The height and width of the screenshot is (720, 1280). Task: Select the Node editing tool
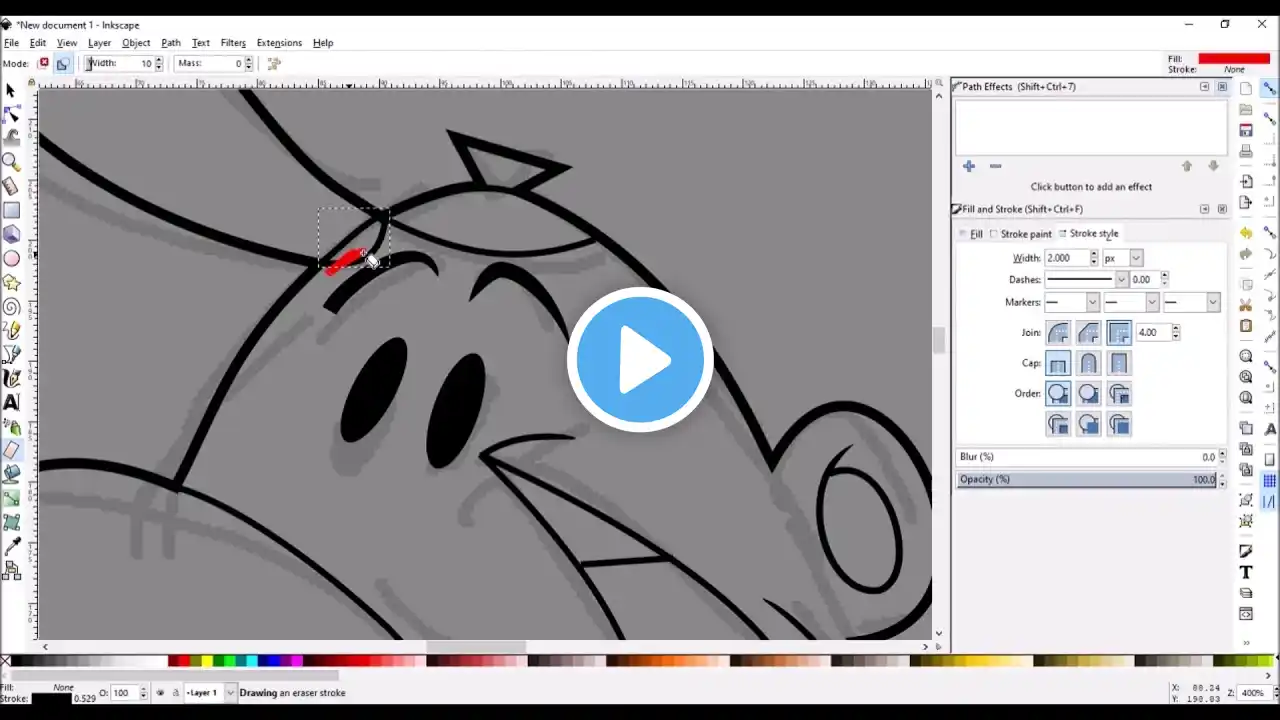[x=11, y=114]
